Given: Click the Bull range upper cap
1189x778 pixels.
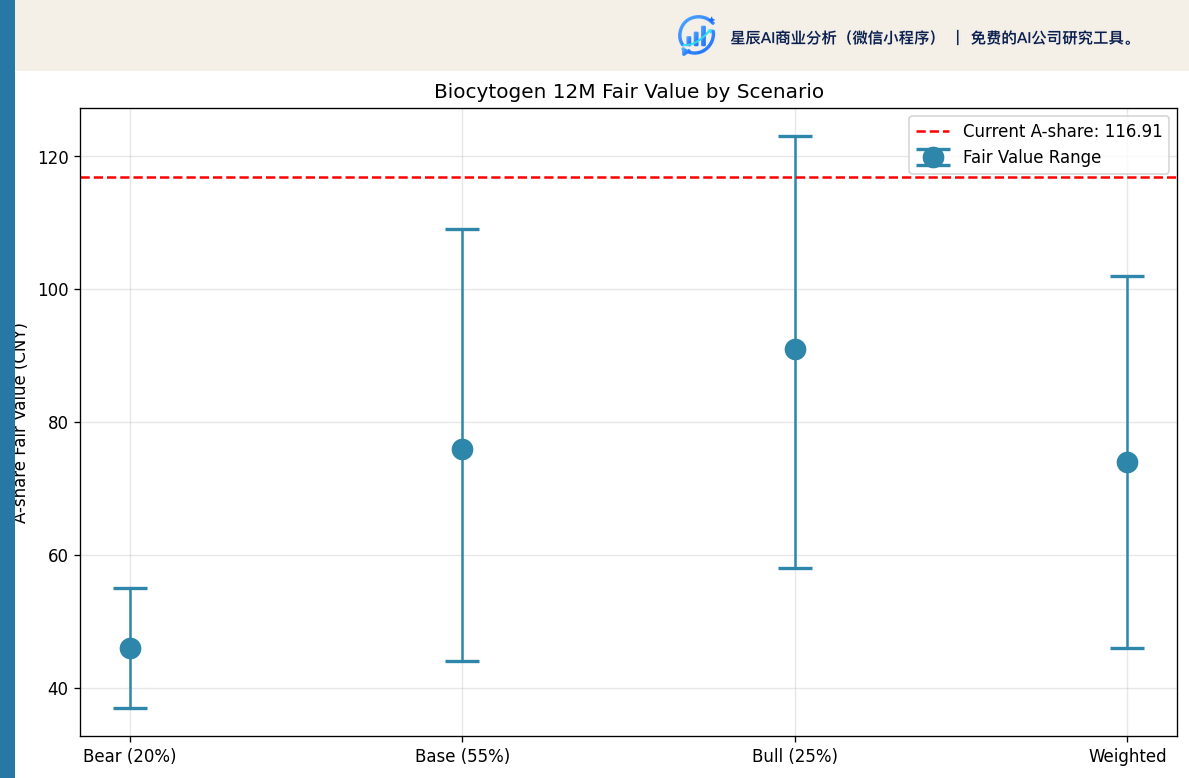Looking at the screenshot, I should pyautogui.click(x=795, y=136).
